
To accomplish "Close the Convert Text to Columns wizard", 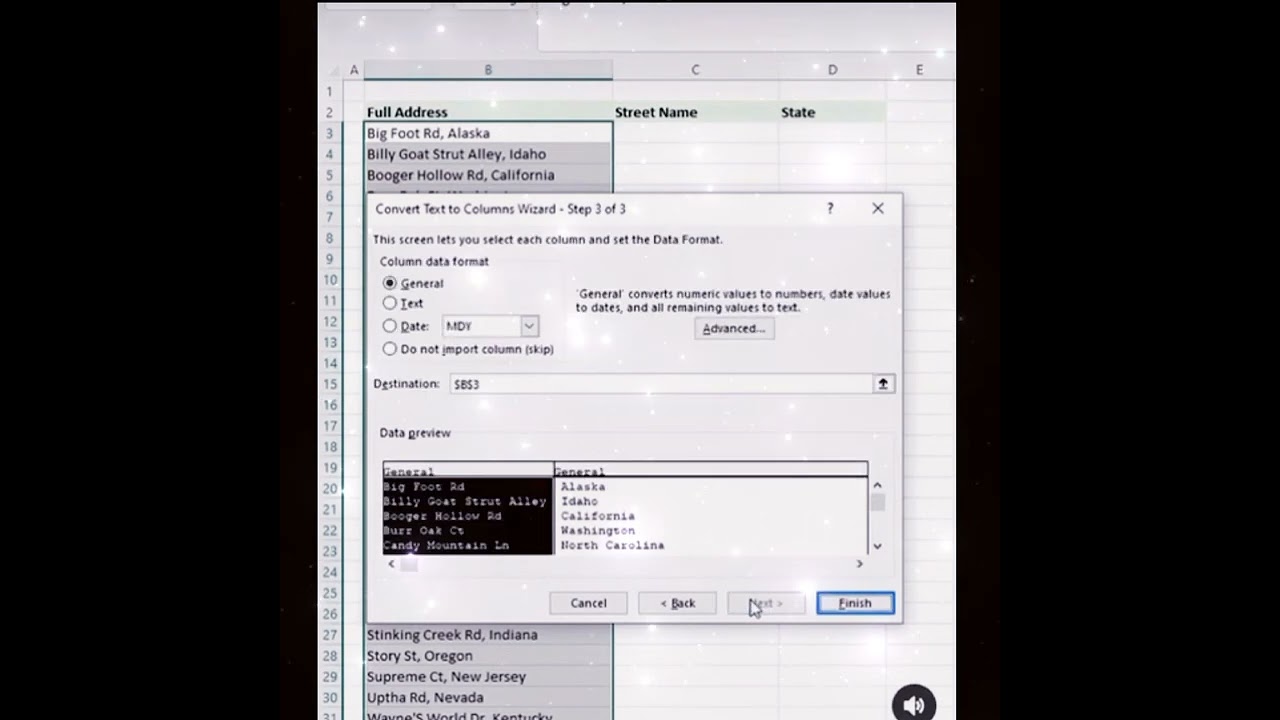I will tap(878, 208).
